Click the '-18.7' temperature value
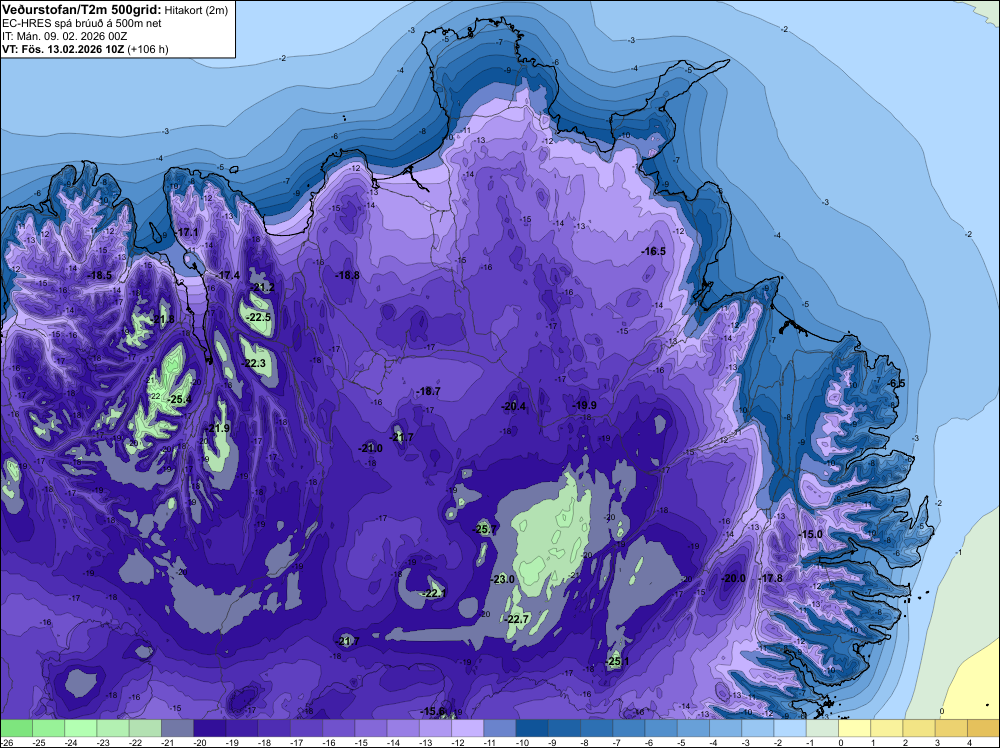 coord(428,392)
